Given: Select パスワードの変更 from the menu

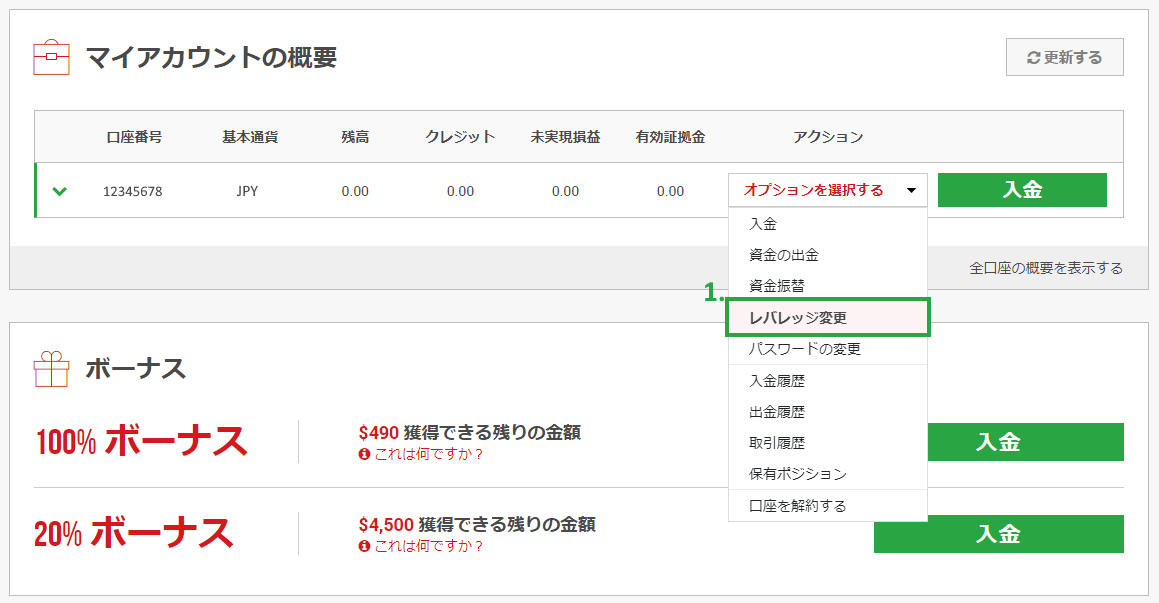Looking at the screenshot, I should coord(805,349).
